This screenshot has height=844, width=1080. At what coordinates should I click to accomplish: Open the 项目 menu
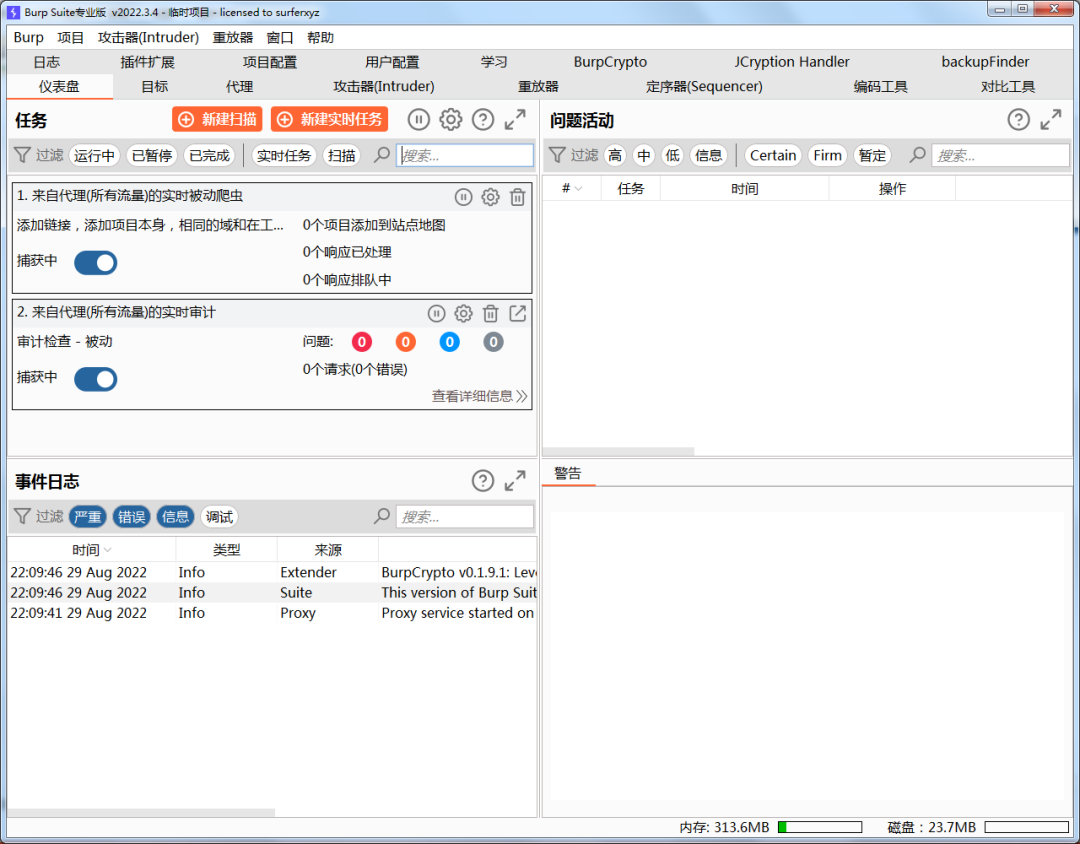[70, 37]
